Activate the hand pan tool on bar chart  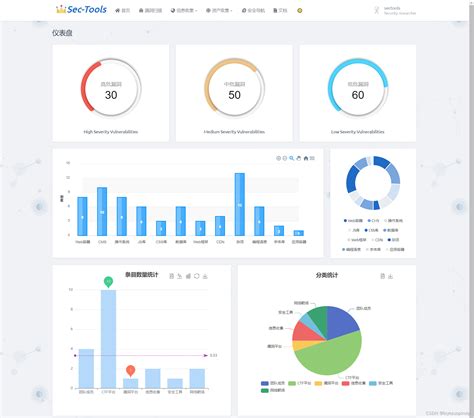pyautogui.click(x=299, y=158)
